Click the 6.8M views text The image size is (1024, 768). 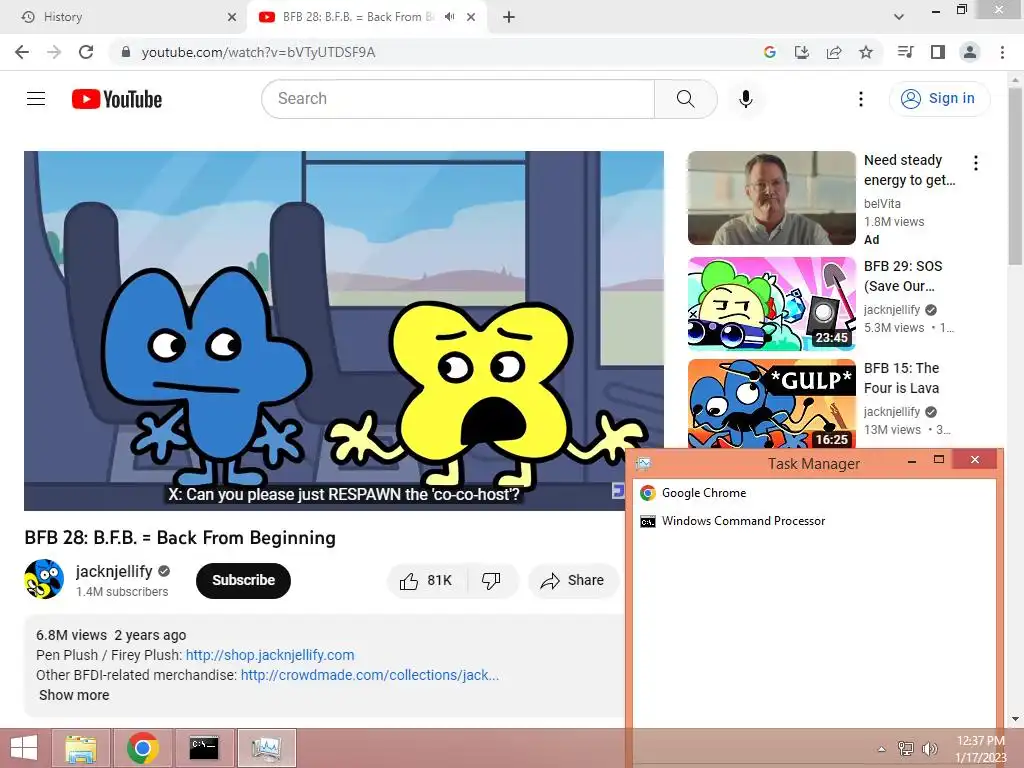coord(71,635)
